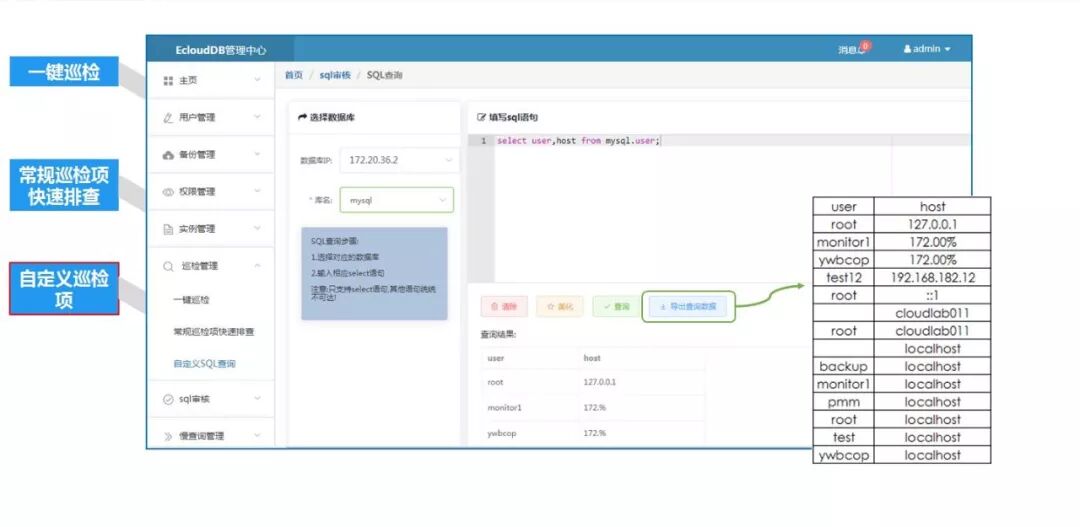1080x527 pixels.
Task: Click the 导出查询数据 export button
Action: pos(688,307)
